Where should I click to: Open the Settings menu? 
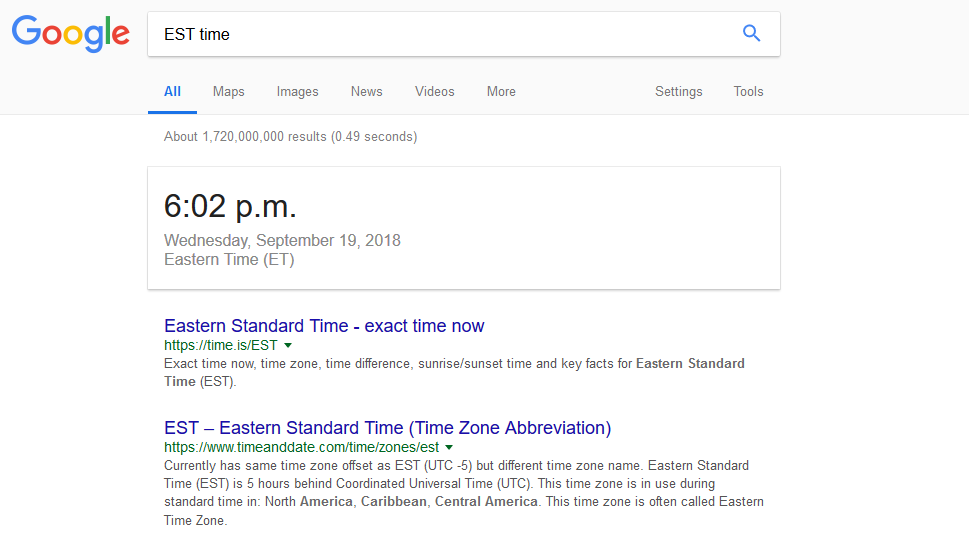tap(678, 91)
